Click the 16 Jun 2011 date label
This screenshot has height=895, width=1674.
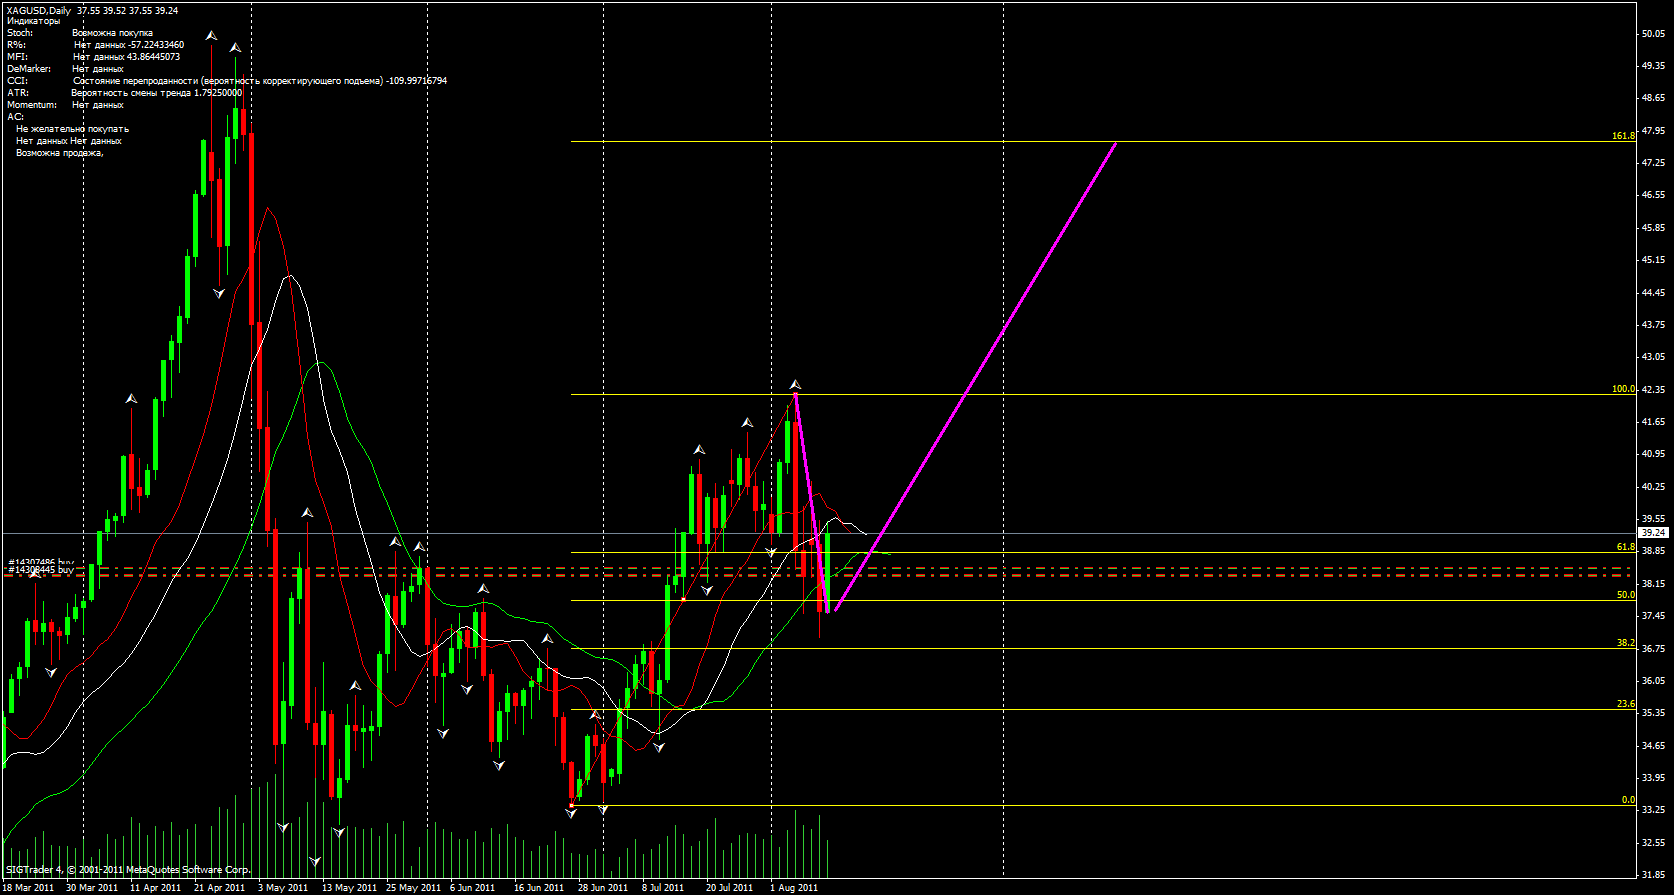pos(539,887)
